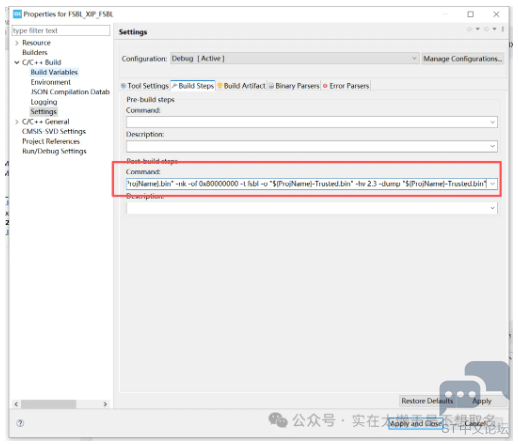Image resolution: width=518 pixels, height=444 pixels.
Task: Expand the C/C++ General tree node
Action: pos(17,122)
